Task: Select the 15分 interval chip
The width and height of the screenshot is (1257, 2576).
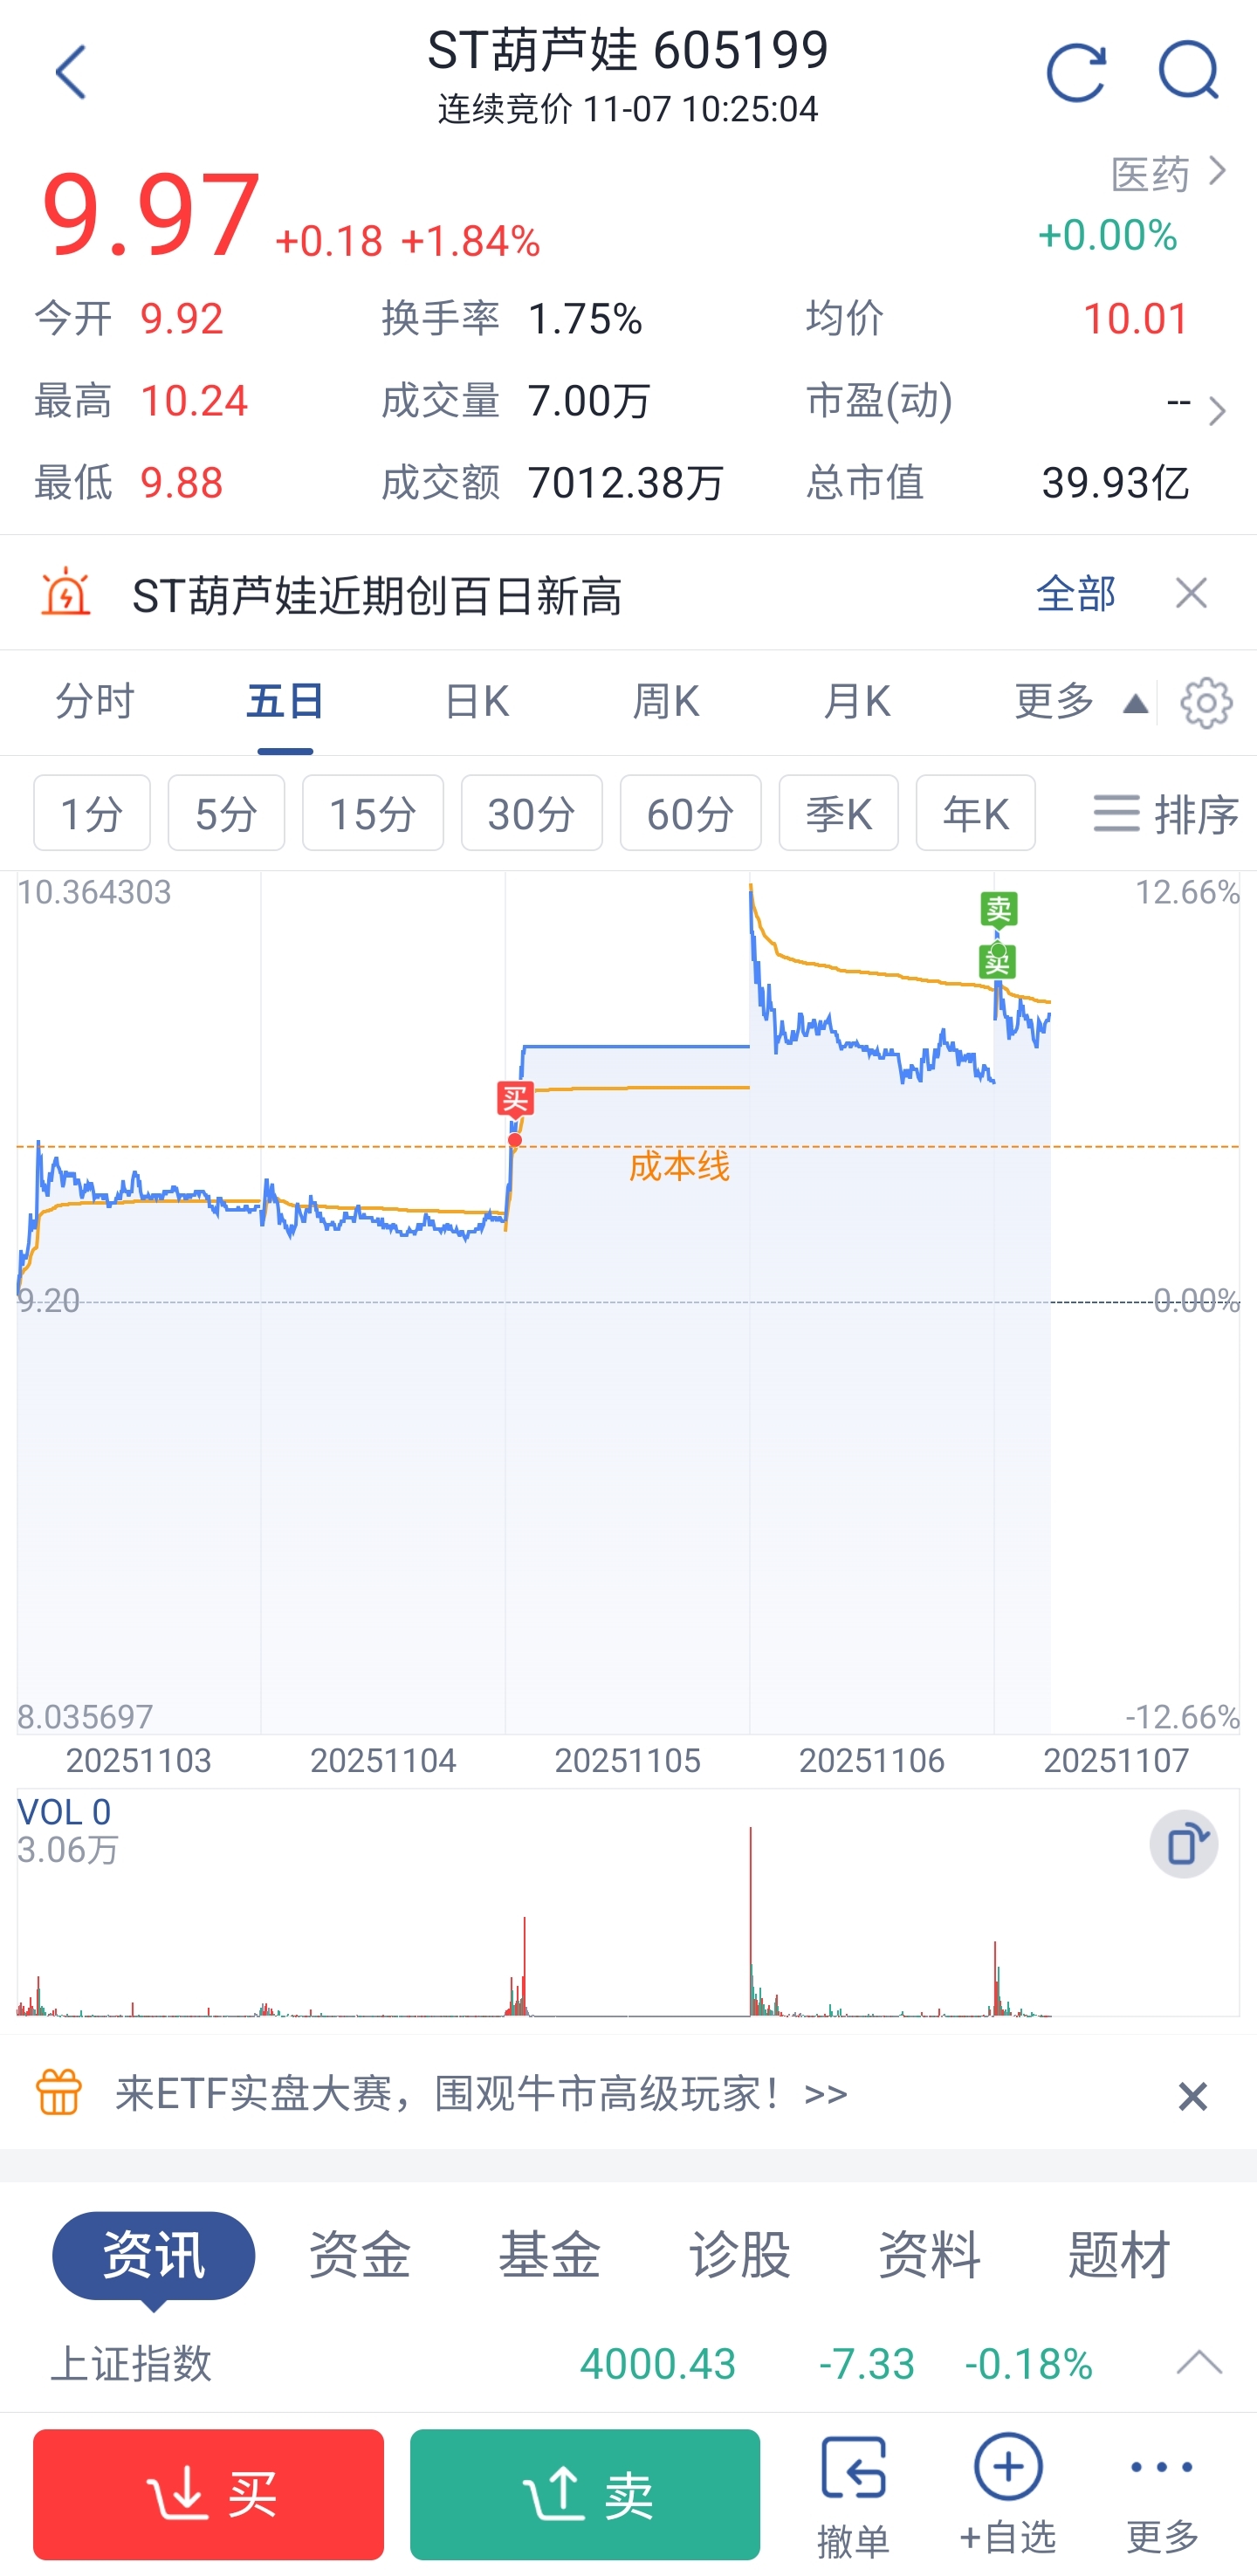Action: (373, 813)
